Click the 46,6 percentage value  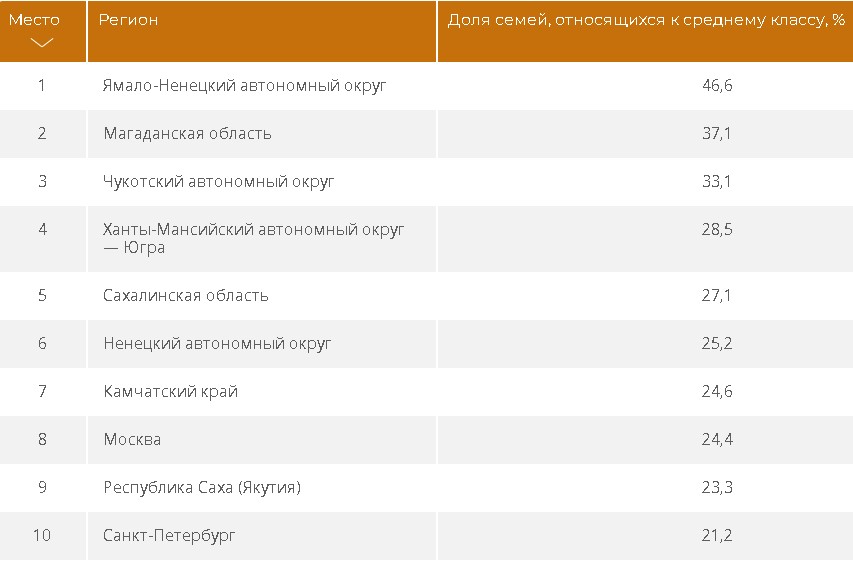[x=717, y=86]
